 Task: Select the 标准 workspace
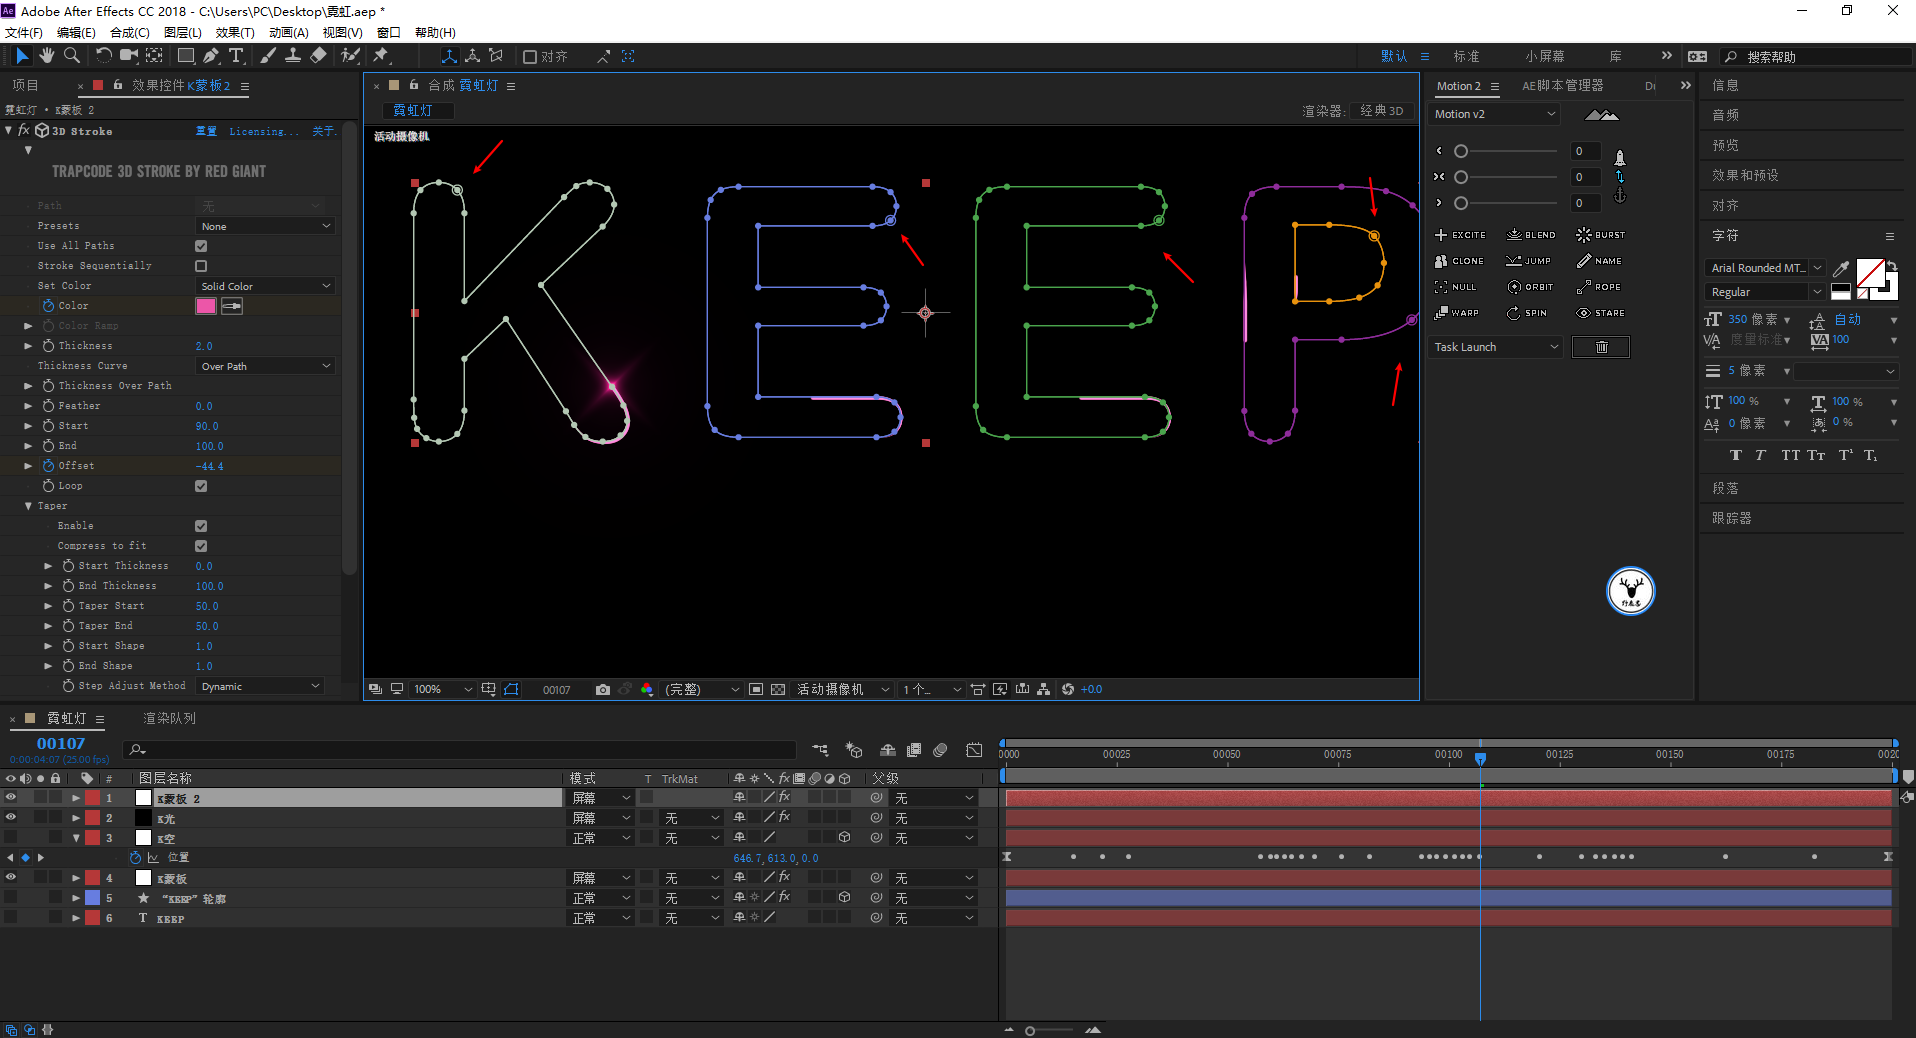[x=1467, y=56]
